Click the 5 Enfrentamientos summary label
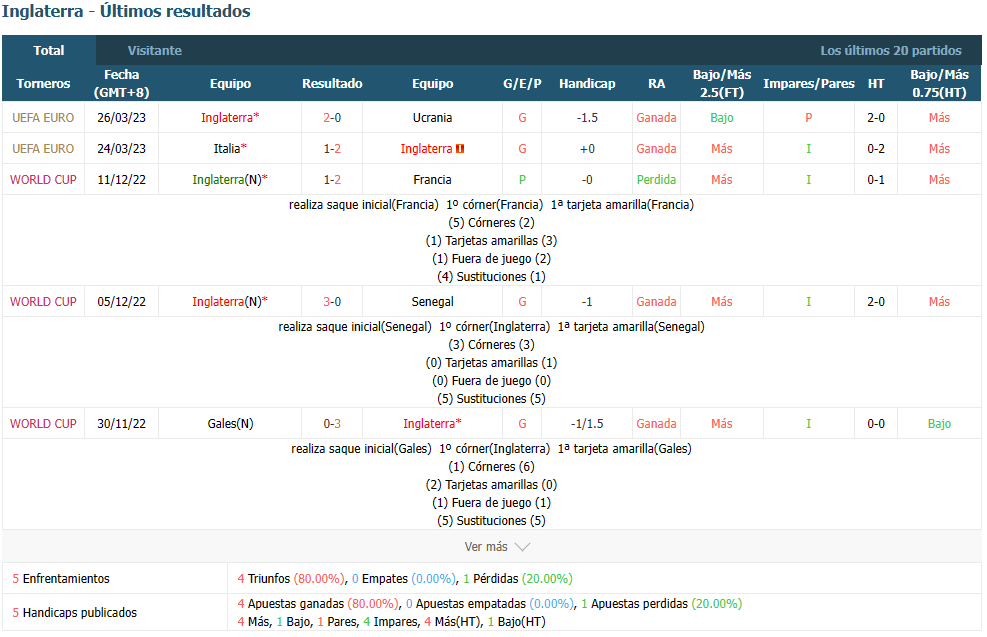Screen dimensions: 987x637 [x=61, y=578]
